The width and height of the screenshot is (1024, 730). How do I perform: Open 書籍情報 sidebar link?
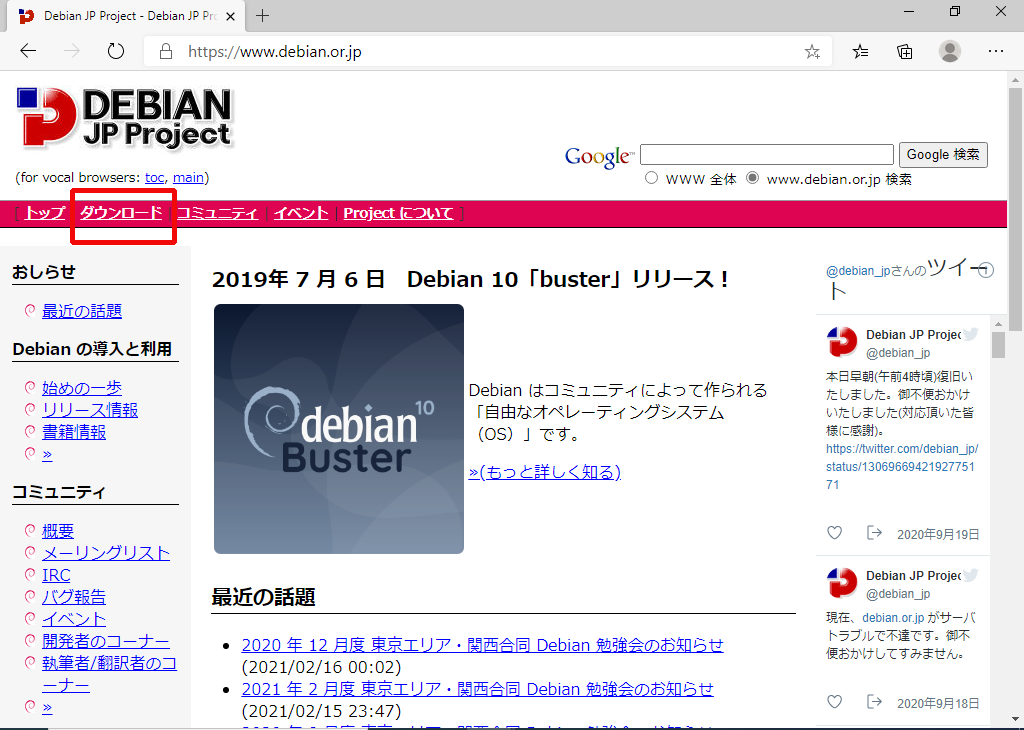(x=74, y=432)
